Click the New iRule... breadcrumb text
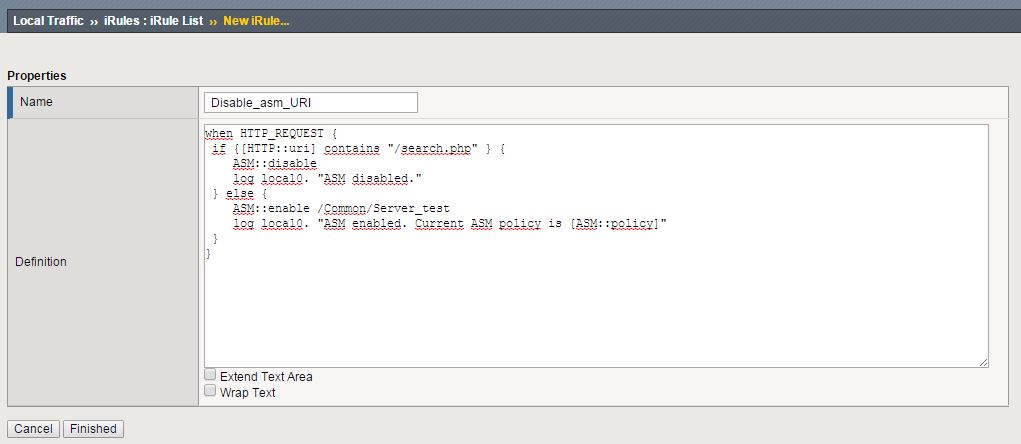Image resolution: width=1021 pixels, height=444 pixels. pos(256,21)
